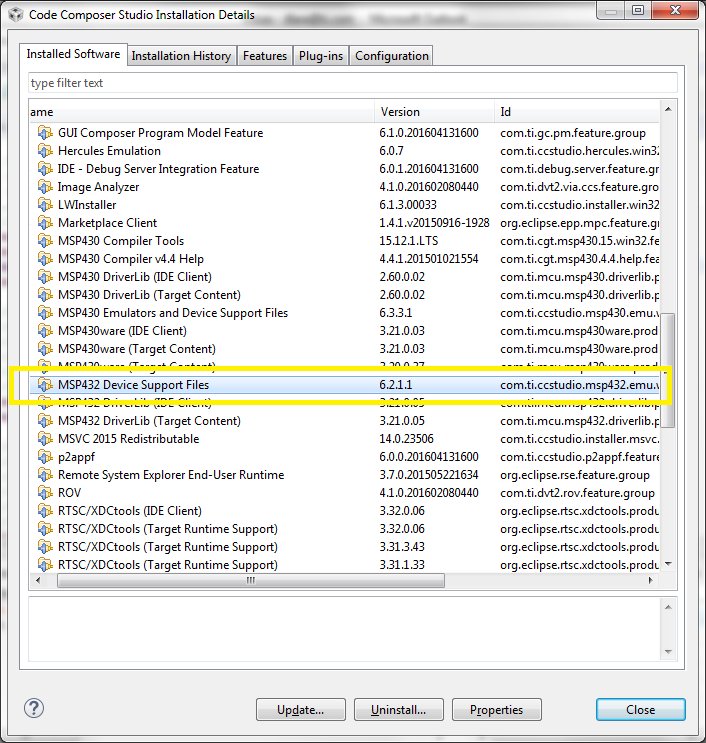
Task: Sort the list by the Id column header
Action: [577, 112]
